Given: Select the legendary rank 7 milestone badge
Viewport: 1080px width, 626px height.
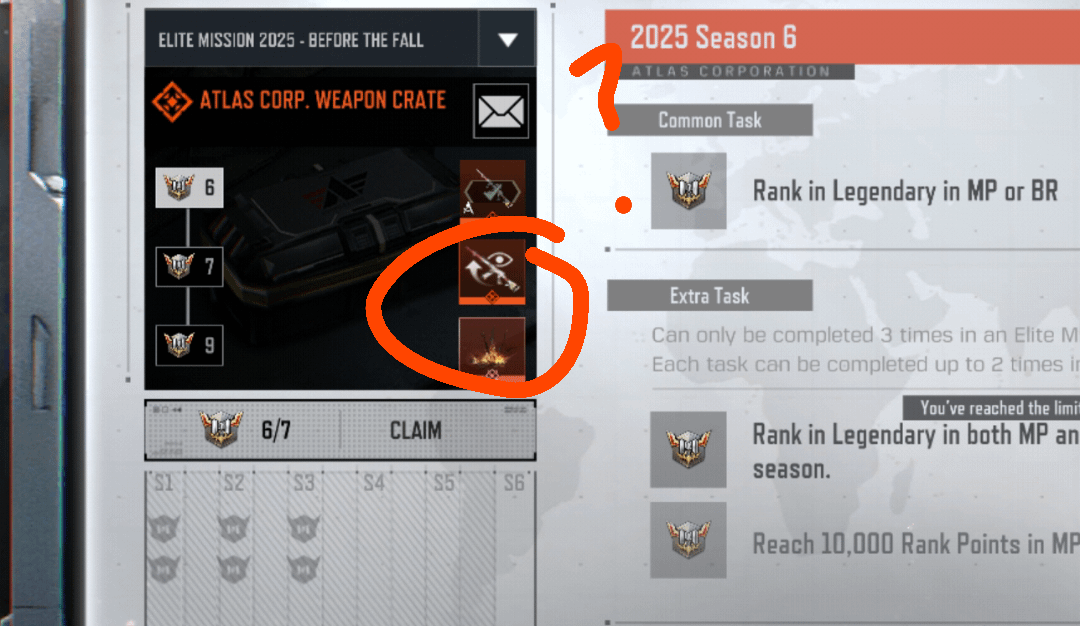Looking at the screenshot, I should click(189, 267).
